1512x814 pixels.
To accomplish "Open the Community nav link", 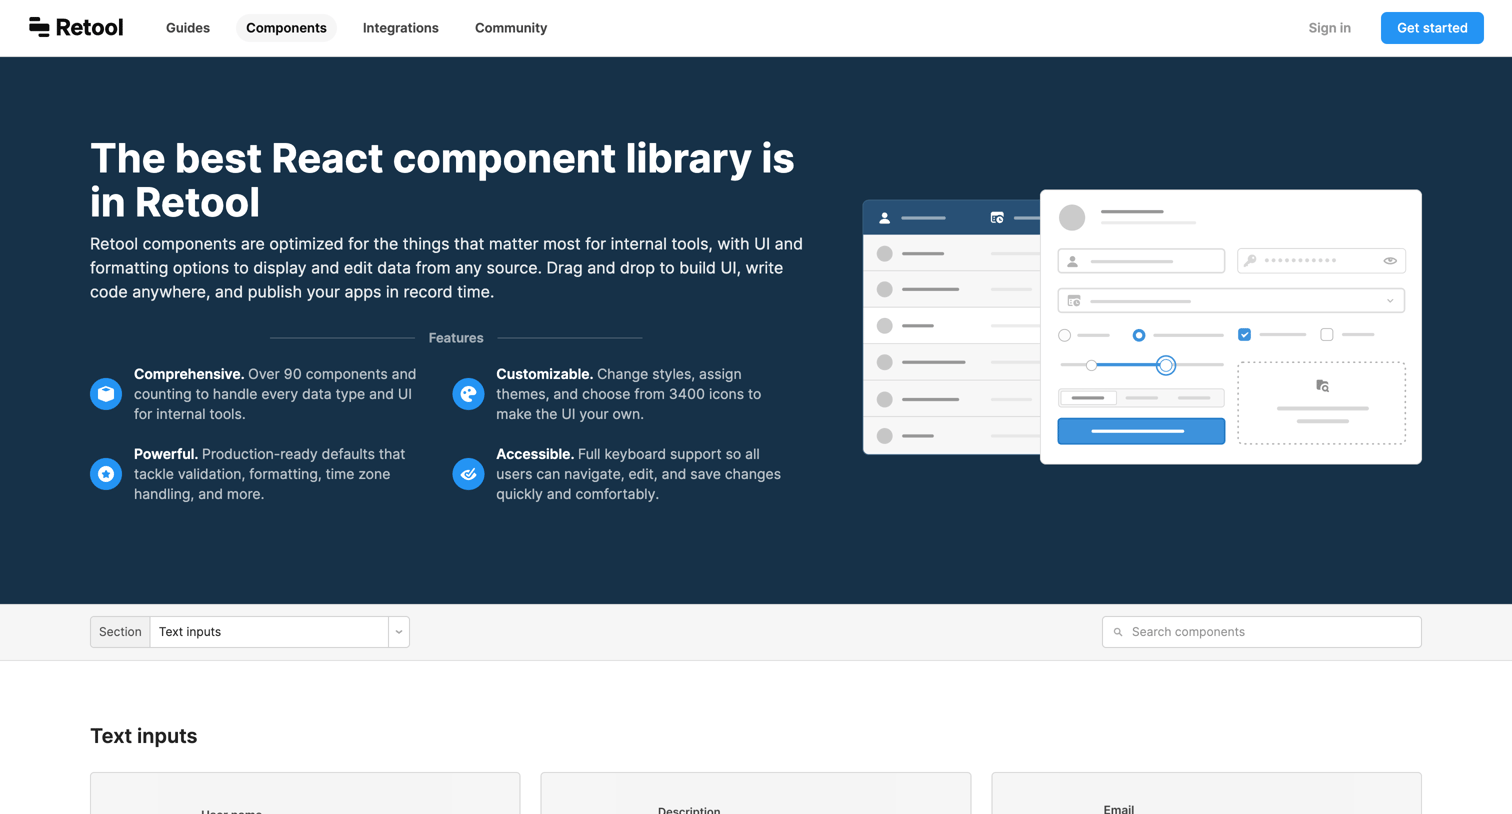I will (511, 28).
